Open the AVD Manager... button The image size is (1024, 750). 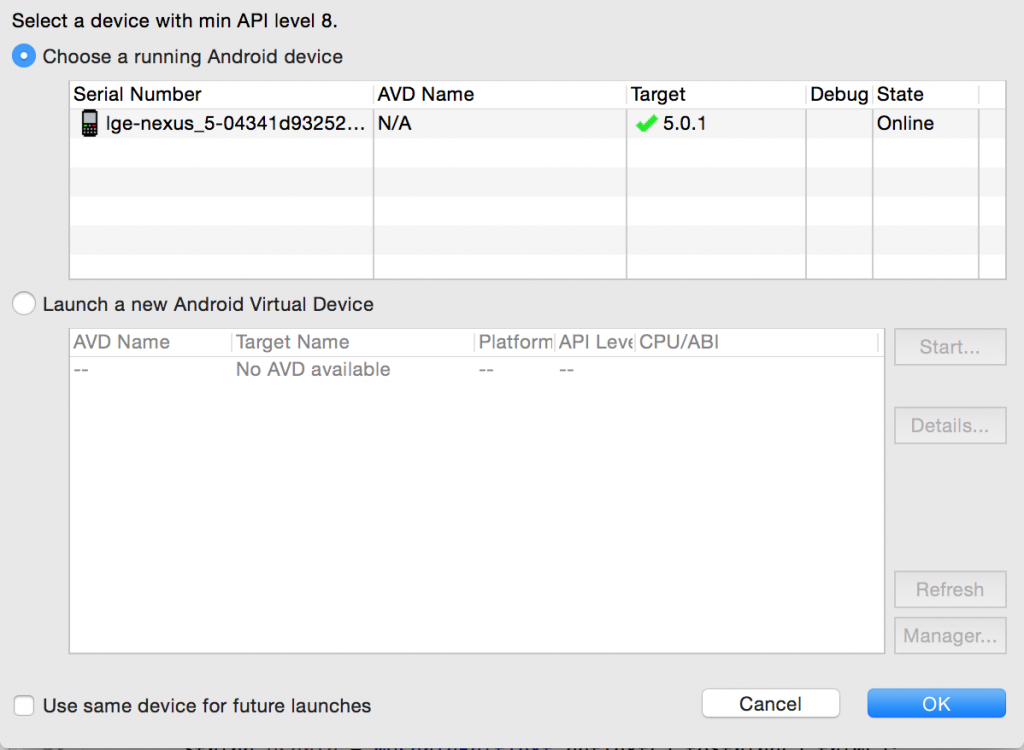[949, 636]
